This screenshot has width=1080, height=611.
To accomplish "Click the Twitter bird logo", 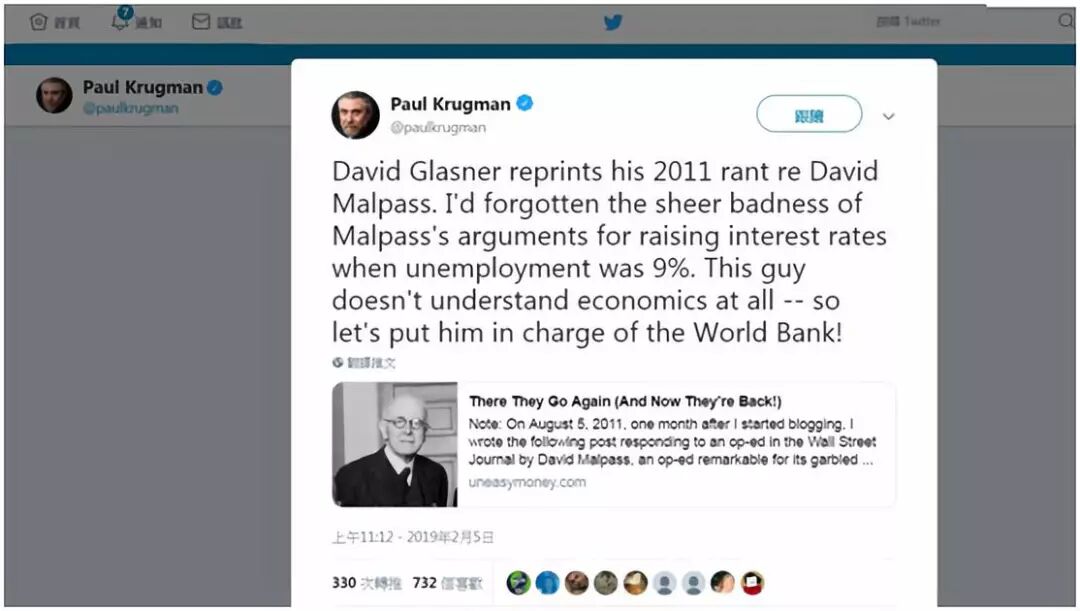I will (613, 22).
